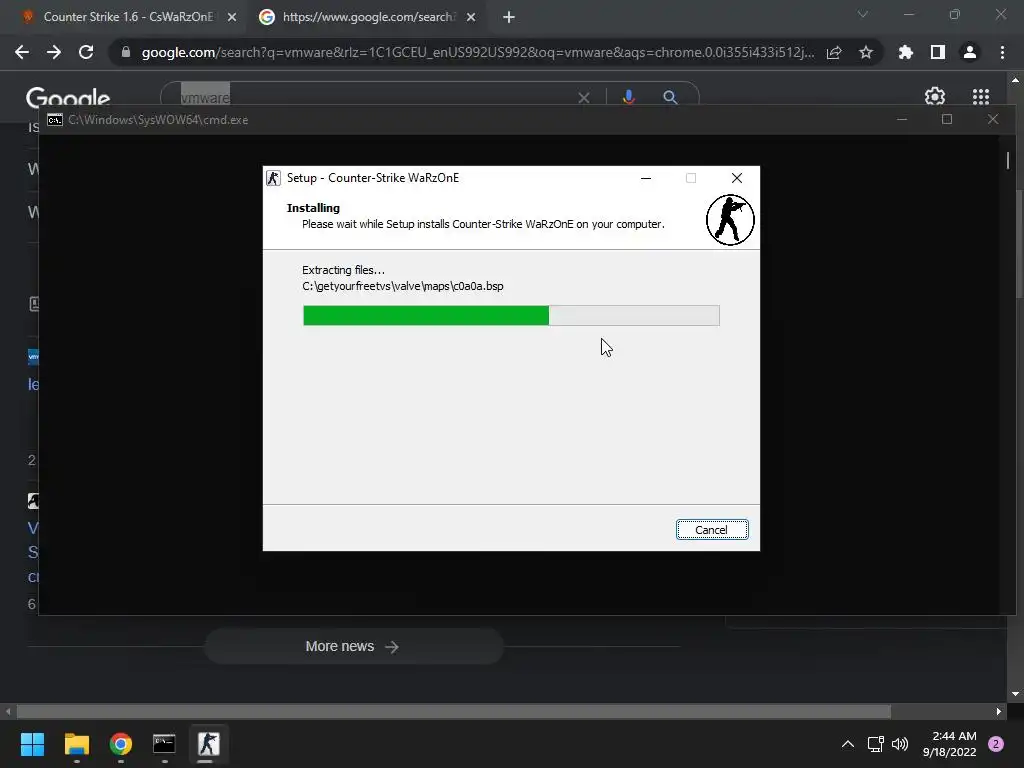1024x768 pixels.
Task: Show hidden system tray icons
Action: point(848,744)
